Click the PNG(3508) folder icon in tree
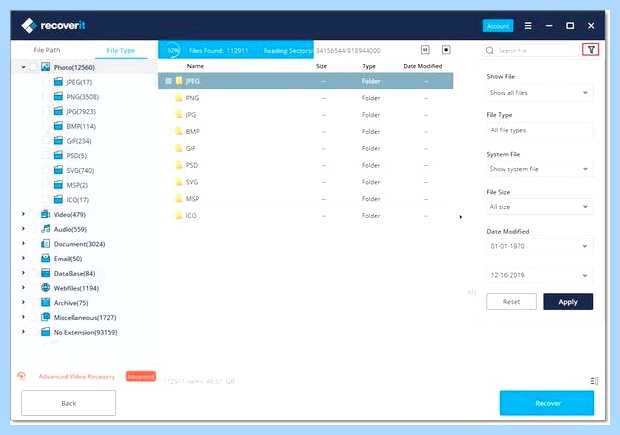 coord(58,96)
